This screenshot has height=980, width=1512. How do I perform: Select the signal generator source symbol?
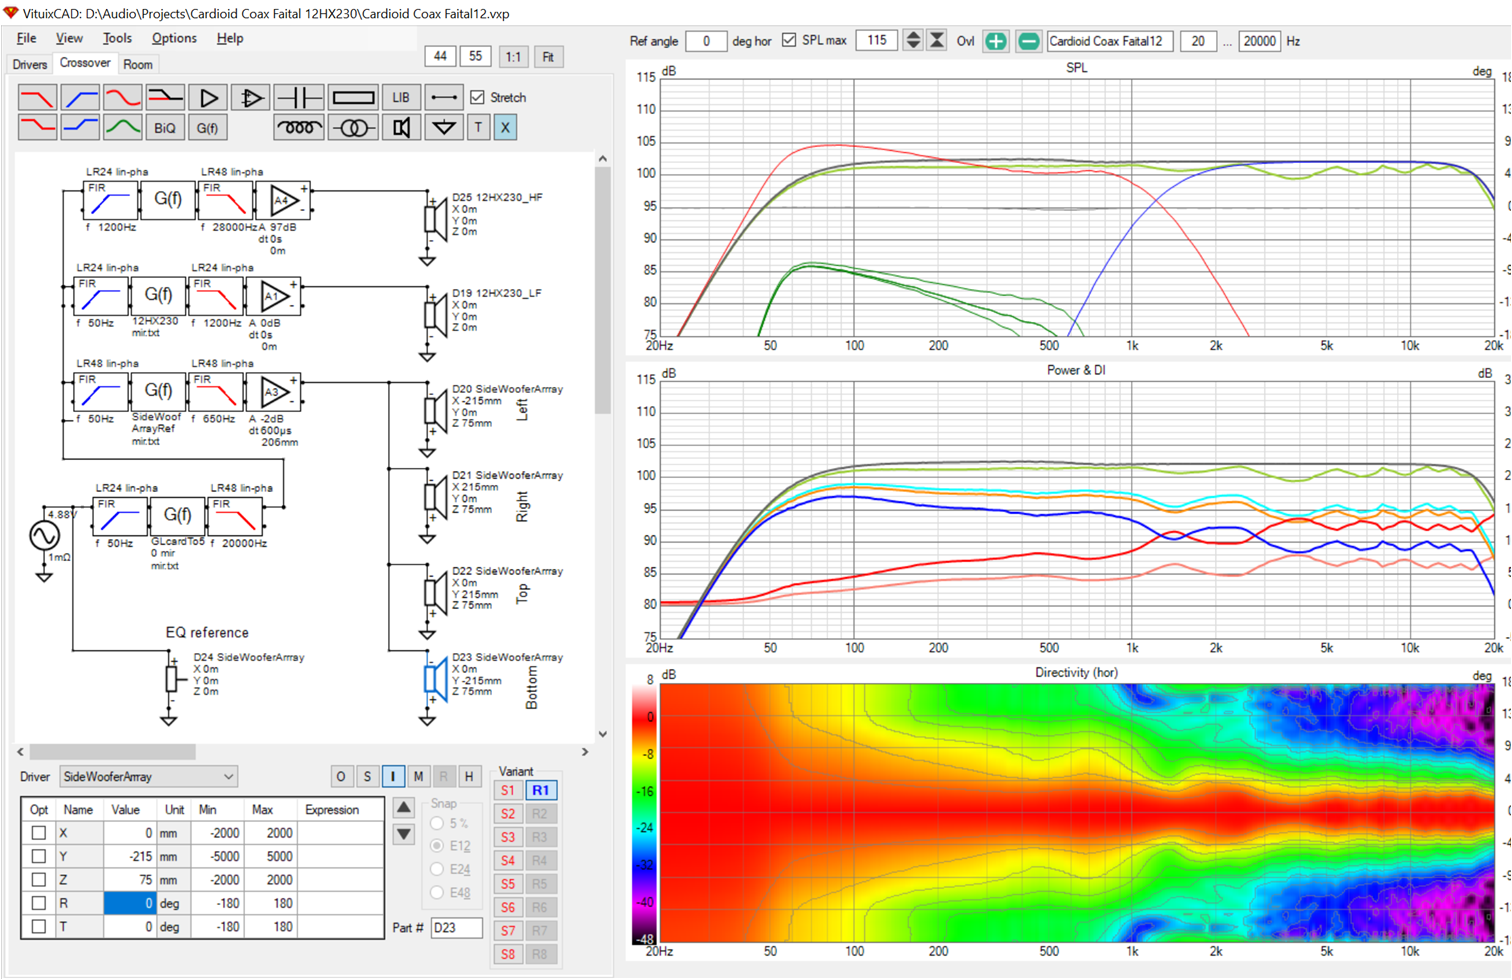coord(44,536)
